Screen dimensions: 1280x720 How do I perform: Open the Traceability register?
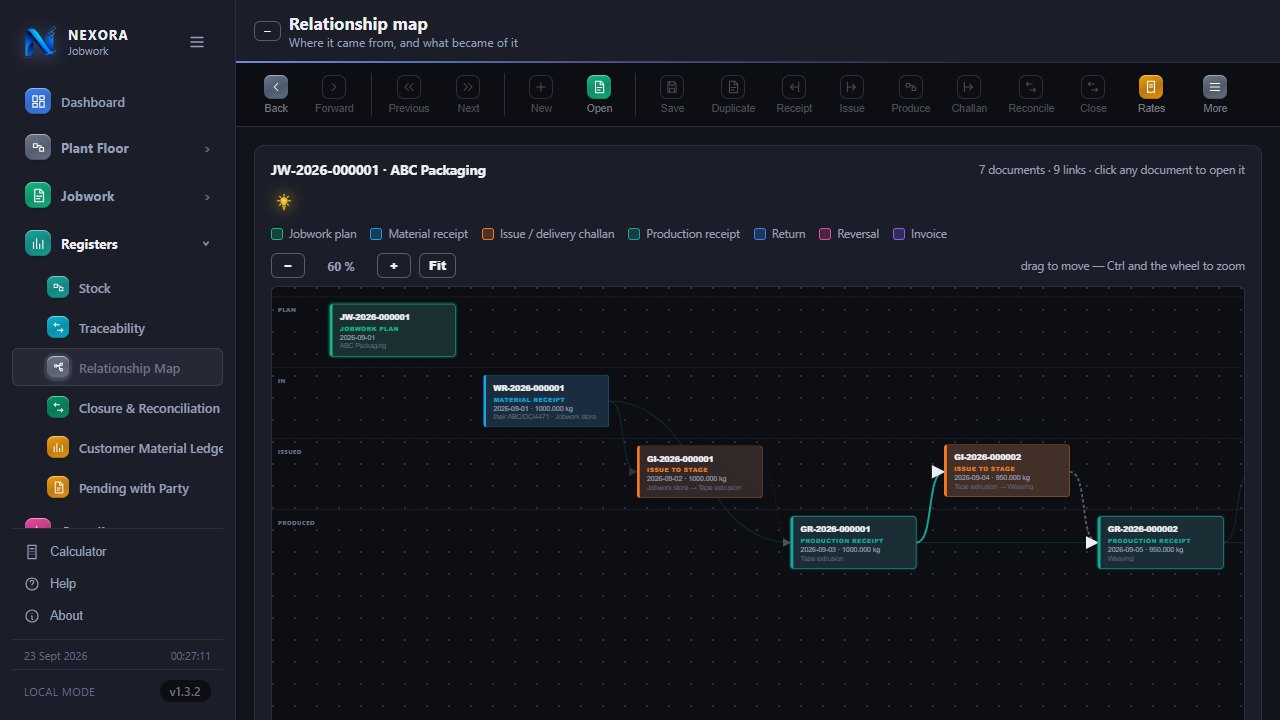pos(117,328)
